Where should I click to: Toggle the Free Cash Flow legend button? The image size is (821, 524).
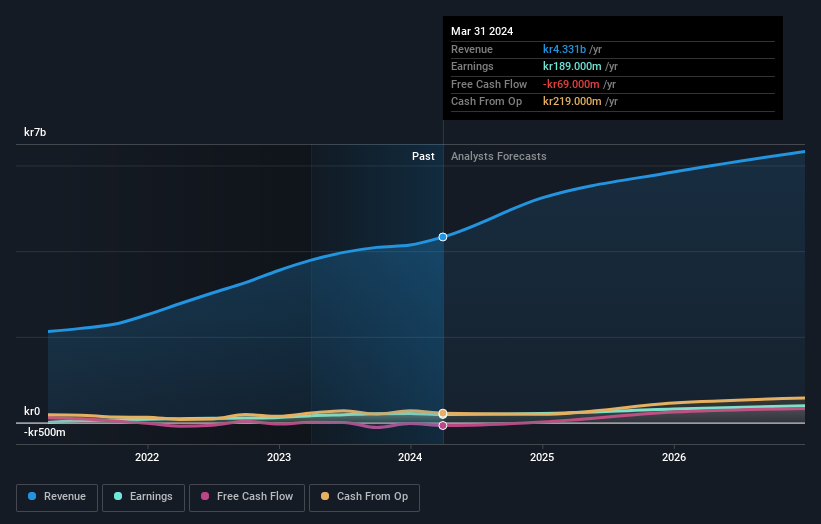[247, 497]
